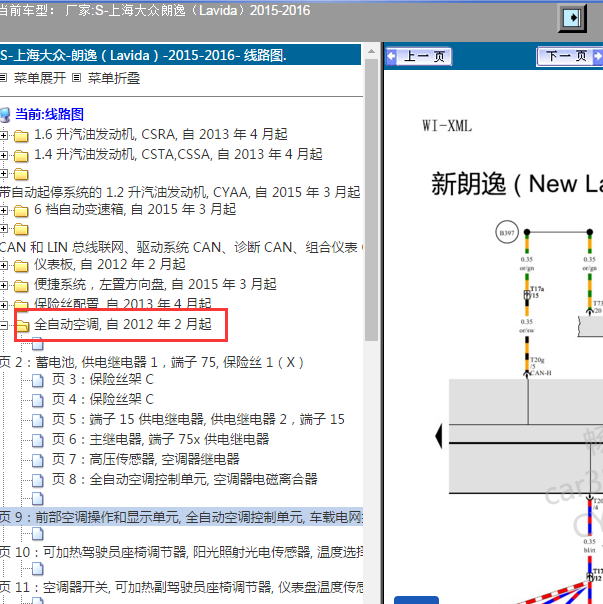
Task: Collapse the 全自动空调 2012 年 2 月起 node
Action: [x=3, y=325]
